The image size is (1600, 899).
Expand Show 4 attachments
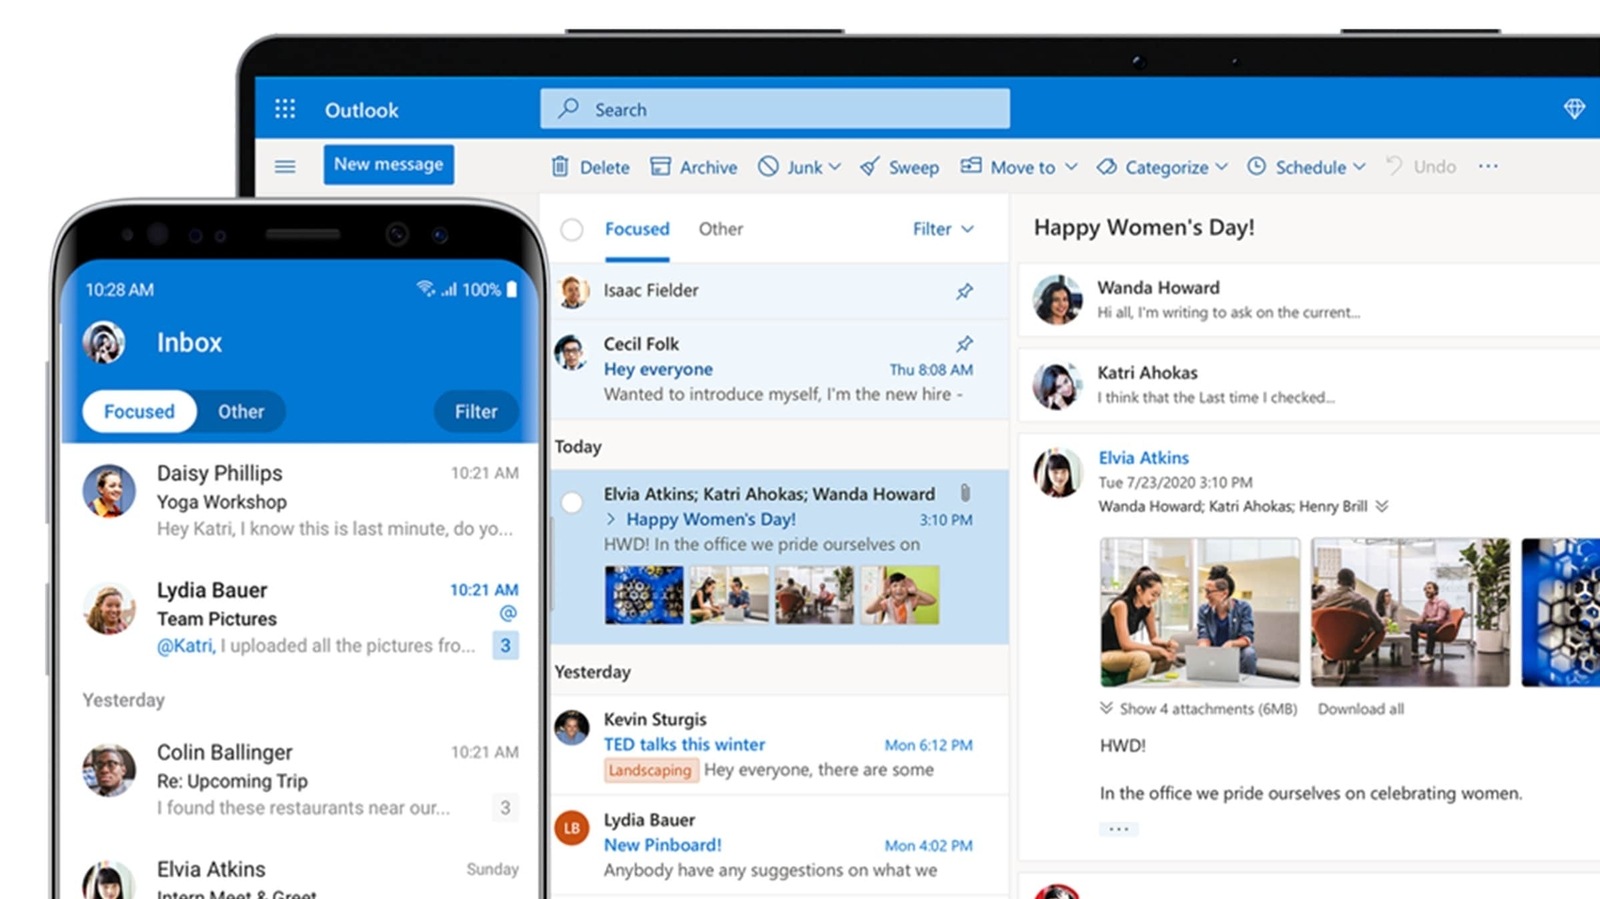(1198, 708)
